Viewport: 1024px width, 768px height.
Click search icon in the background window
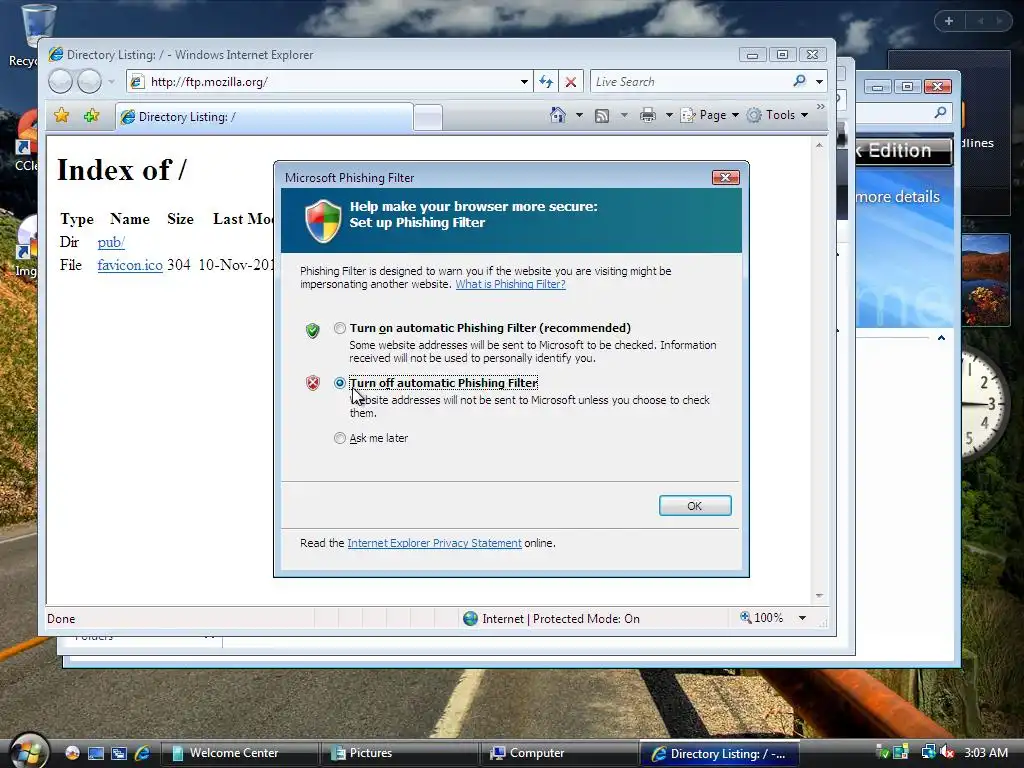click(x=940, y=112)
